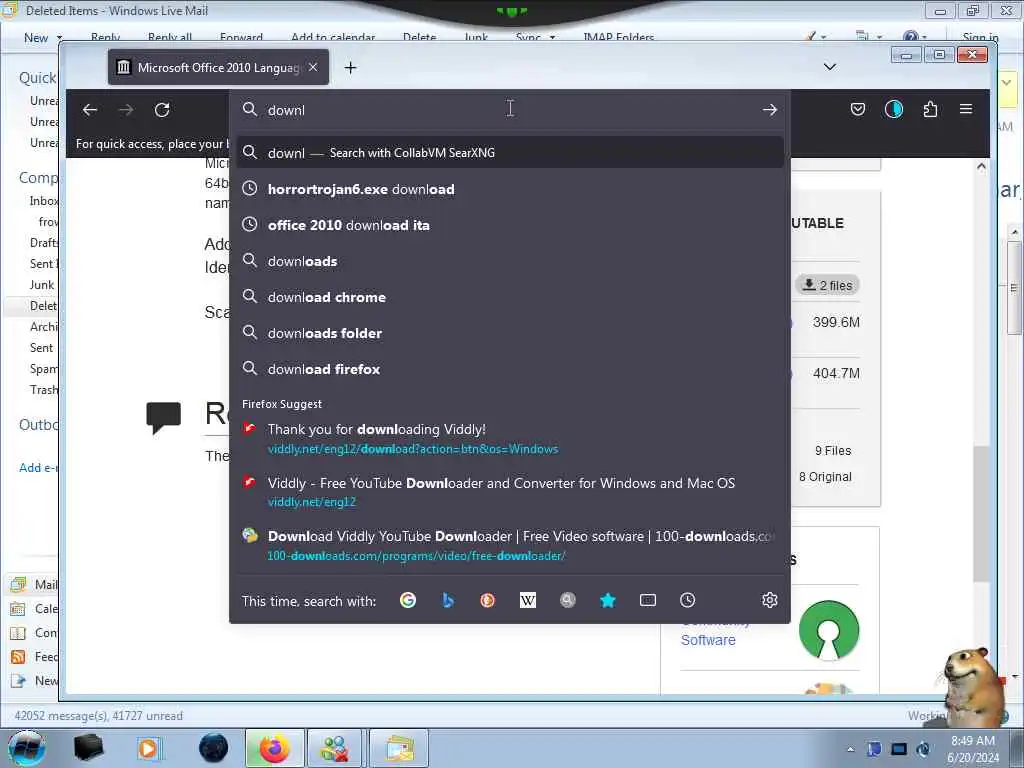Search with Wikipedia this time
This screenshot has height=768, width=1024.
(528, 600)
